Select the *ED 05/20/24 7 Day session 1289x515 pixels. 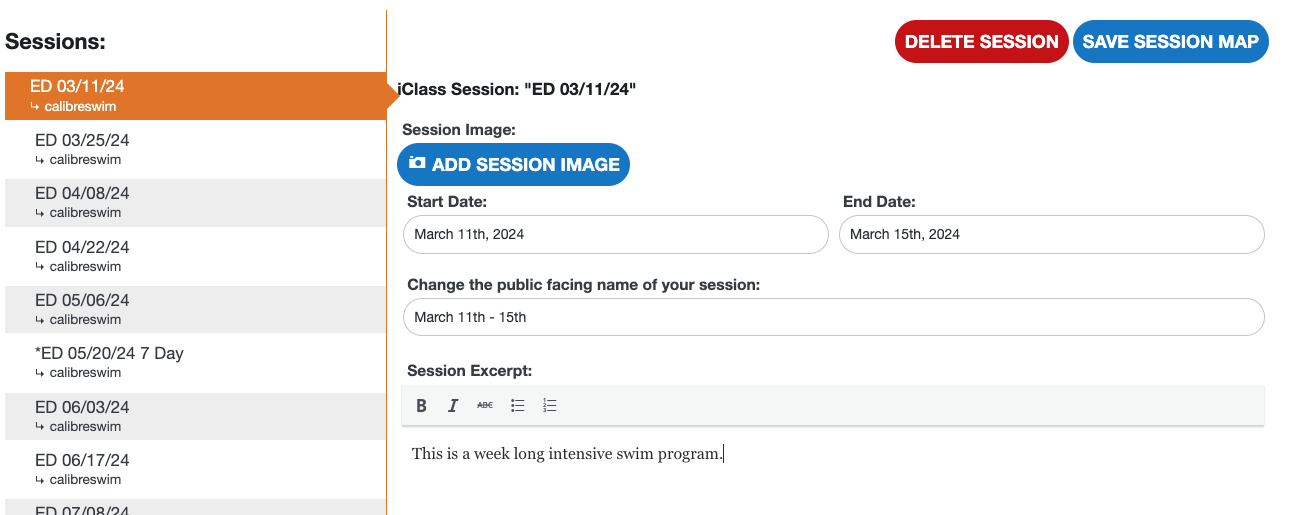(195, 362)
